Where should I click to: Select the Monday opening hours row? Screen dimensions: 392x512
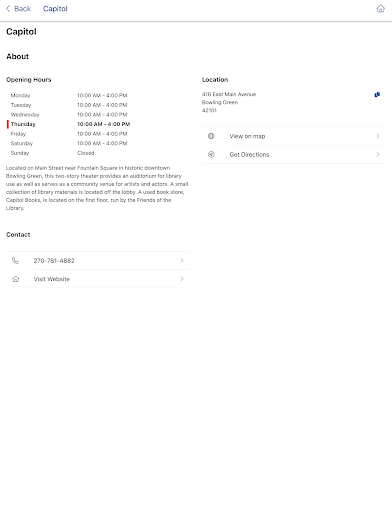69,95
